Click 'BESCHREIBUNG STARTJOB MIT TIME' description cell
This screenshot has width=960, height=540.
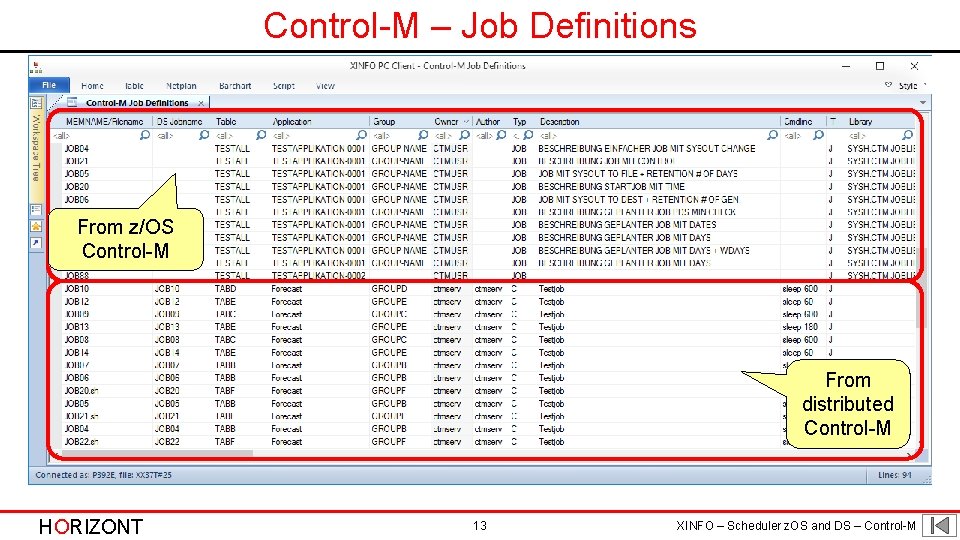611,187
